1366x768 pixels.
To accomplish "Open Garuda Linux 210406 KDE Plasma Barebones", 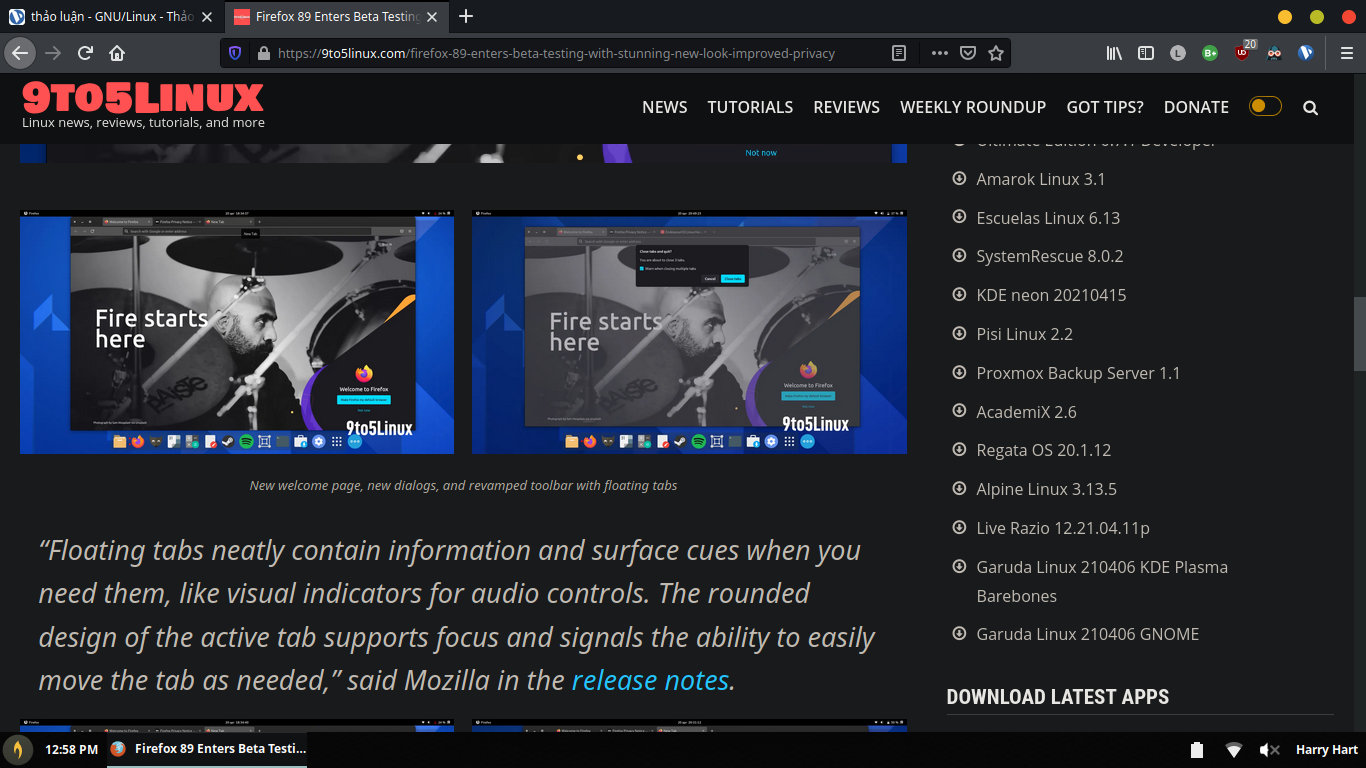I will (1102, 581).
